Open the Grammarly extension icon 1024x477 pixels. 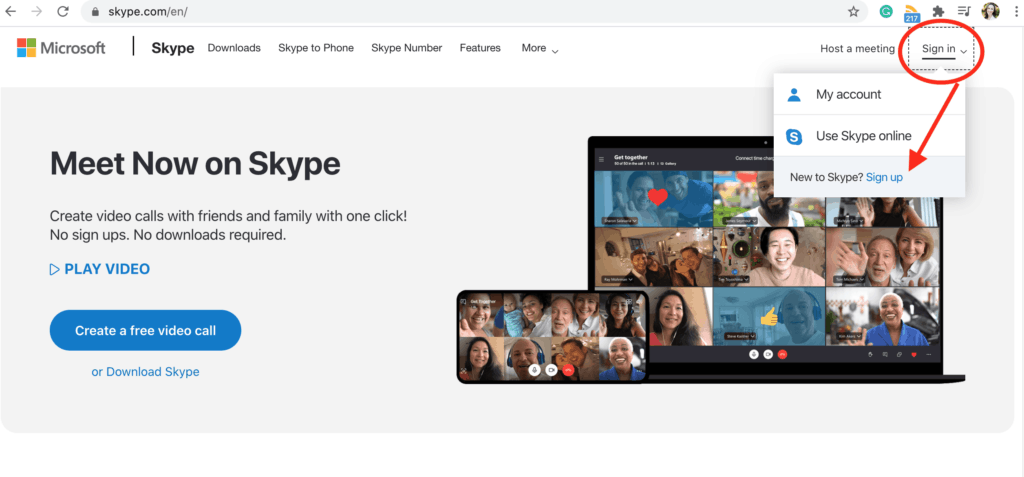pyautogui.click(x=886, y=12)
